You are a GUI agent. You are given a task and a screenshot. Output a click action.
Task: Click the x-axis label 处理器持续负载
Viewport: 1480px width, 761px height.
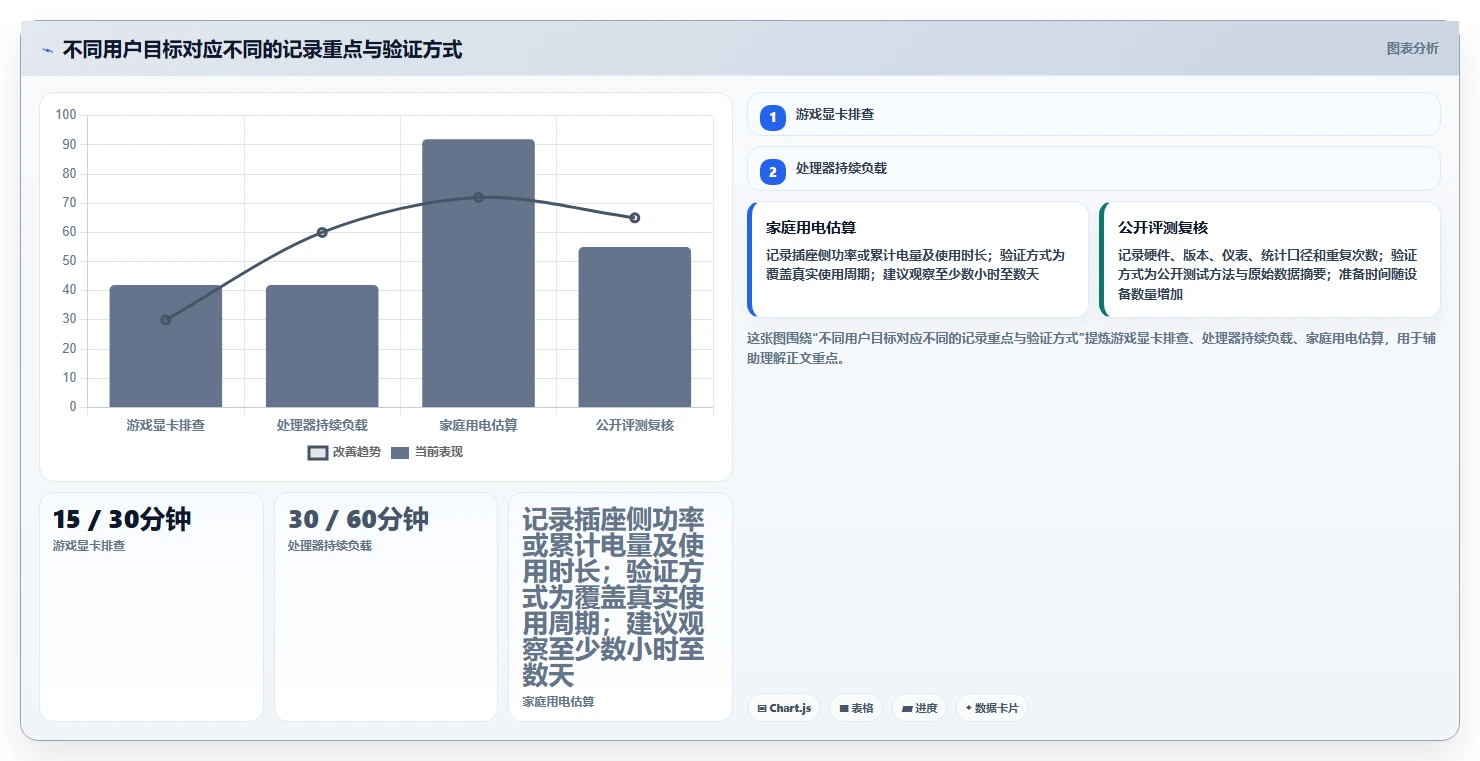(x=322, y=425)
